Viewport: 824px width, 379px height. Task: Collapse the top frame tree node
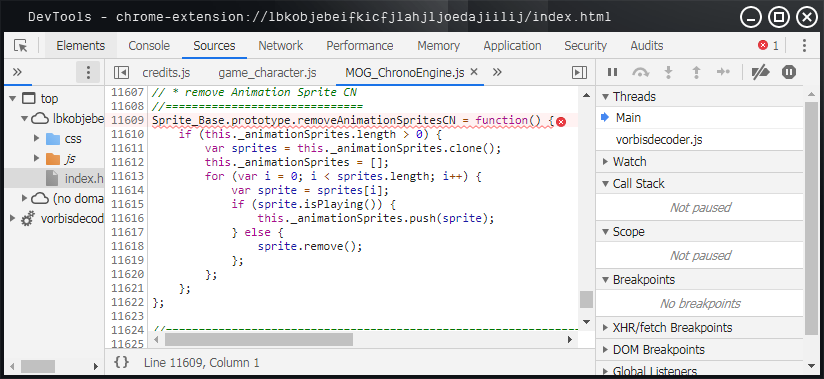[13, 99]
